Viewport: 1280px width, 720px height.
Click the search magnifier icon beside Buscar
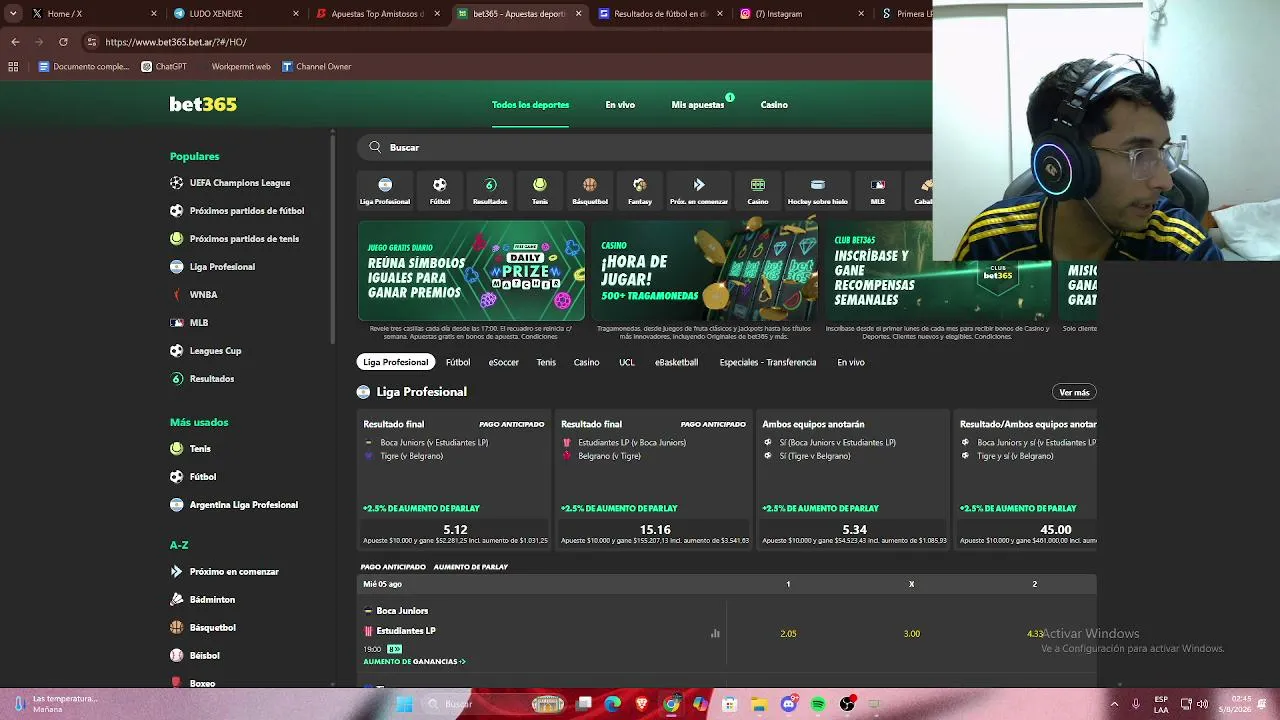375,147
